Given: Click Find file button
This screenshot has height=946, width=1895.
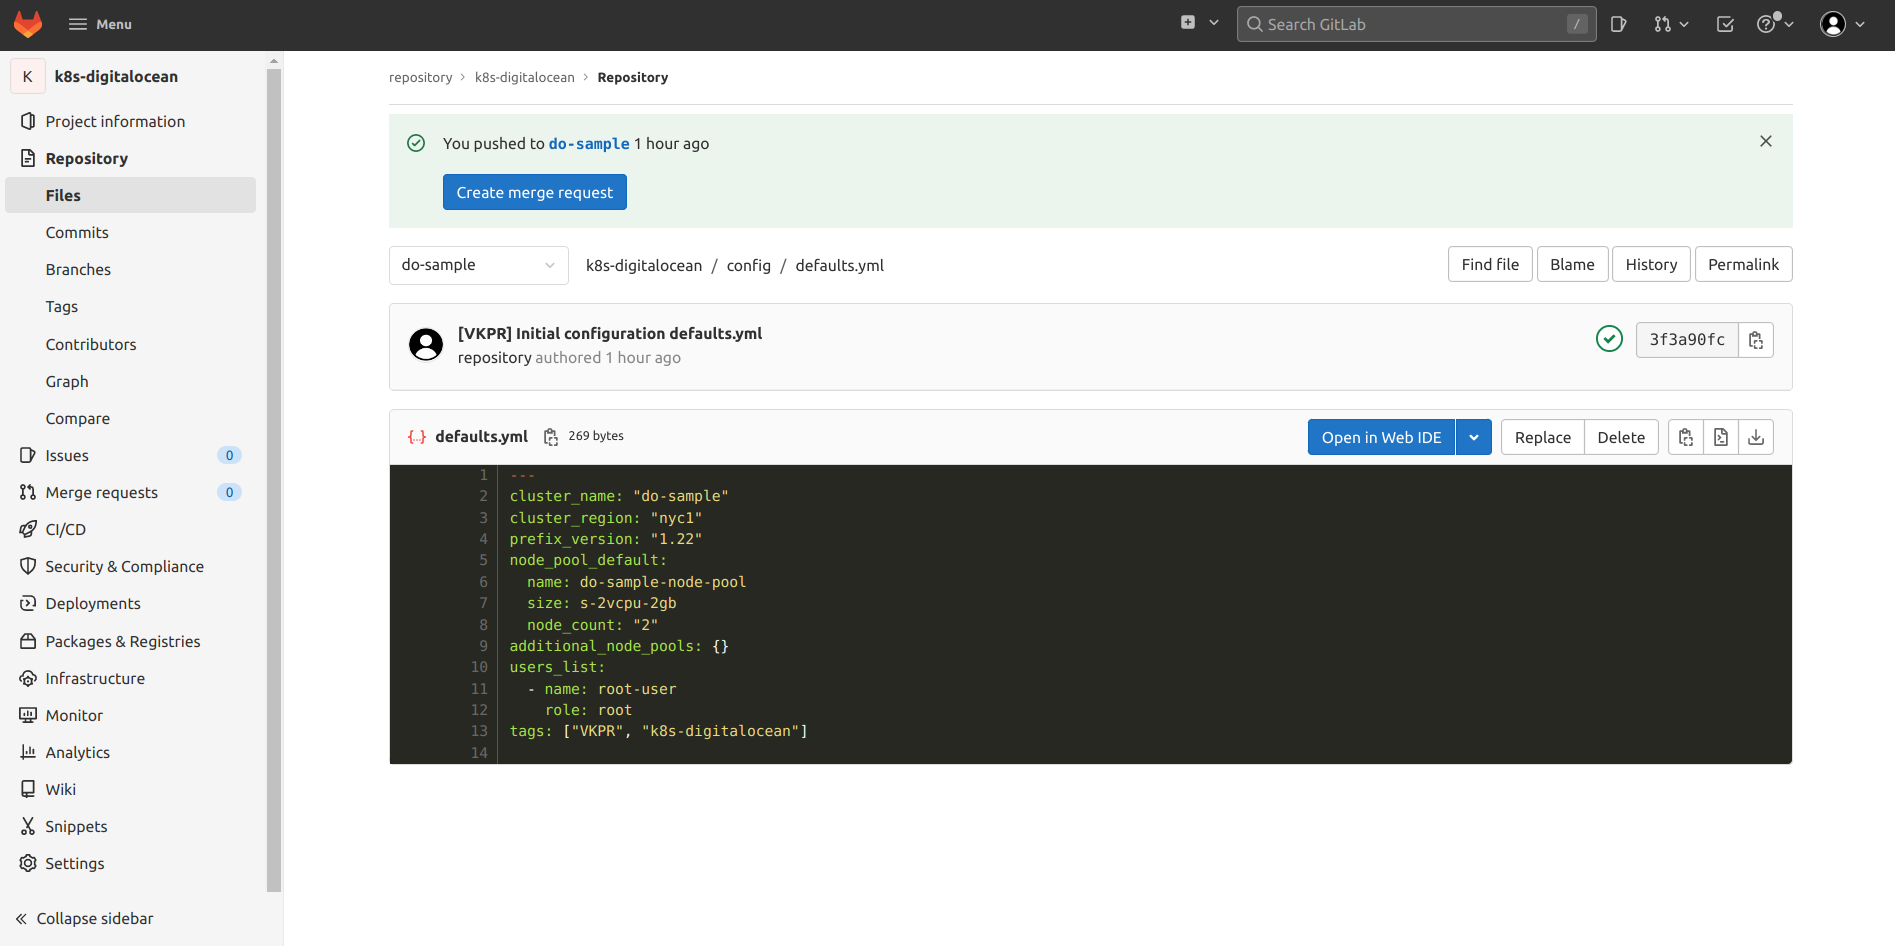Looking at the screenshot, I should (x=1490, y=264).
